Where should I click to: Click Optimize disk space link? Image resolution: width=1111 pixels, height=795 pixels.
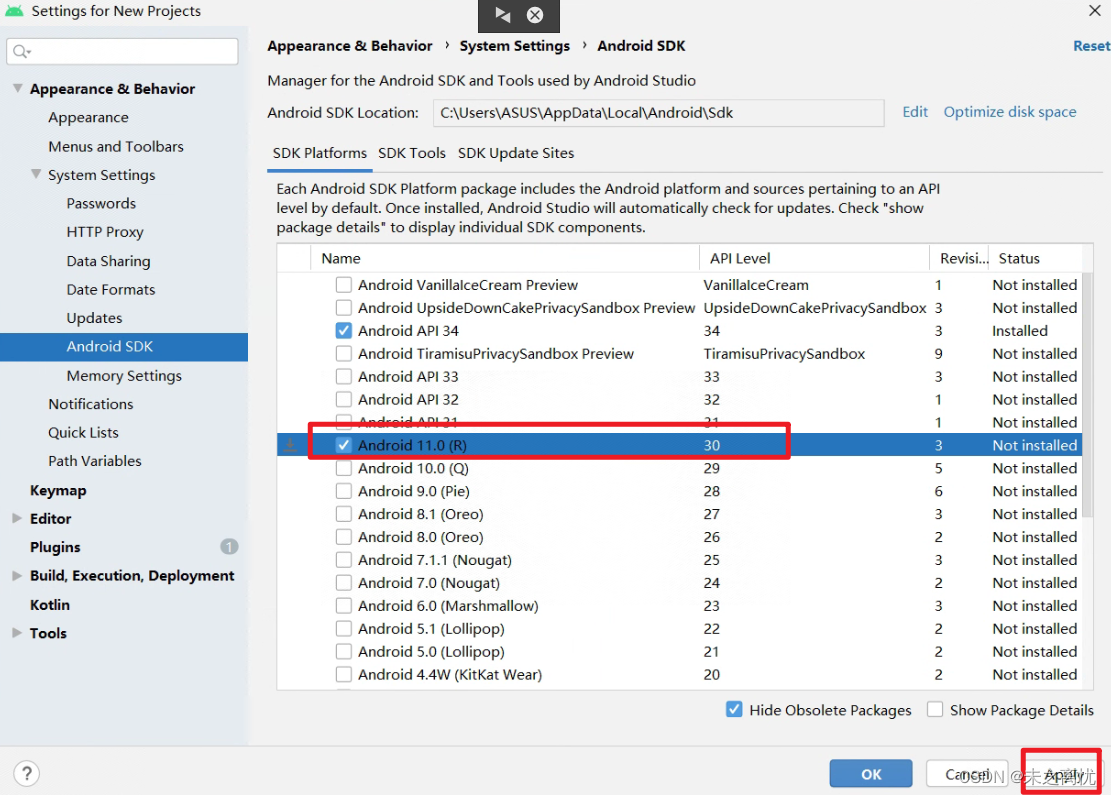pyautogui.click(x=1010, y=112)
